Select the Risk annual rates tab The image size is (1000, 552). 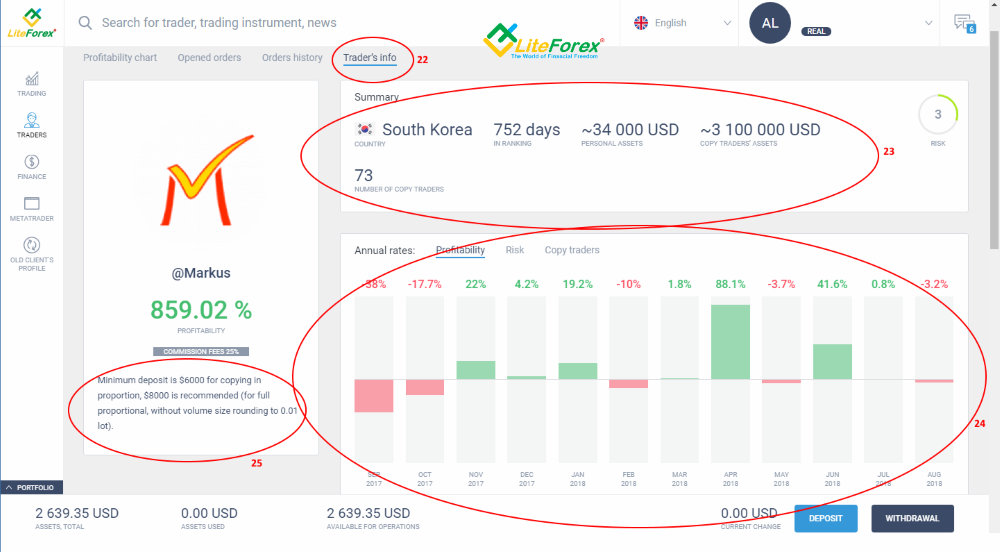pyautogui.click(x=515, y=250)
